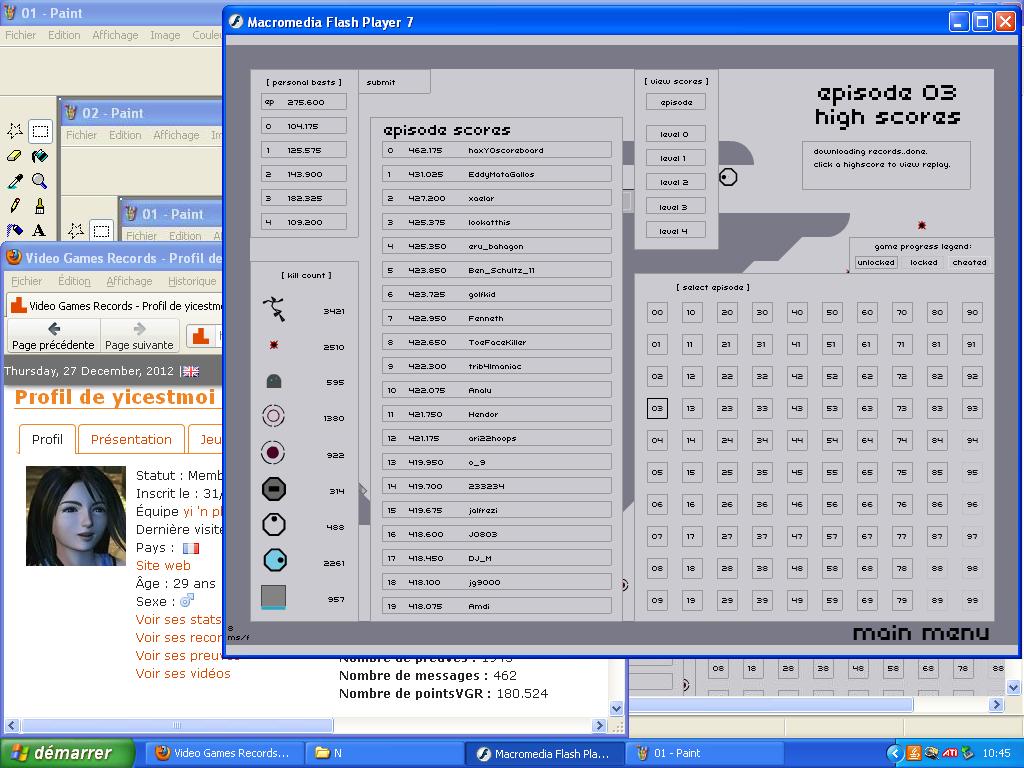The height and width of the screenshot is (768, 1024).
Task: View scores for level 2
Action: pos(675,182)
